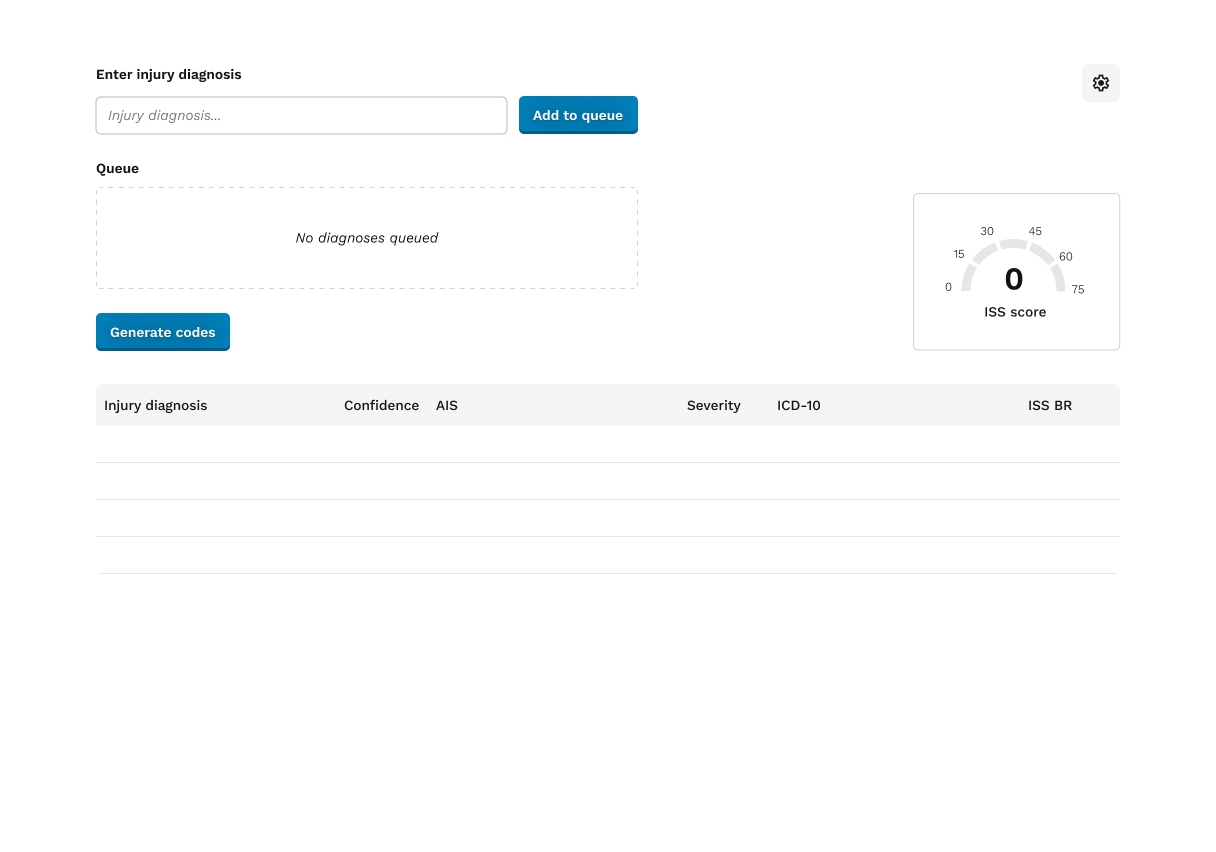Click the Severity column header
The width and height of the screenshot is (1216, 852).
(713, 405)
